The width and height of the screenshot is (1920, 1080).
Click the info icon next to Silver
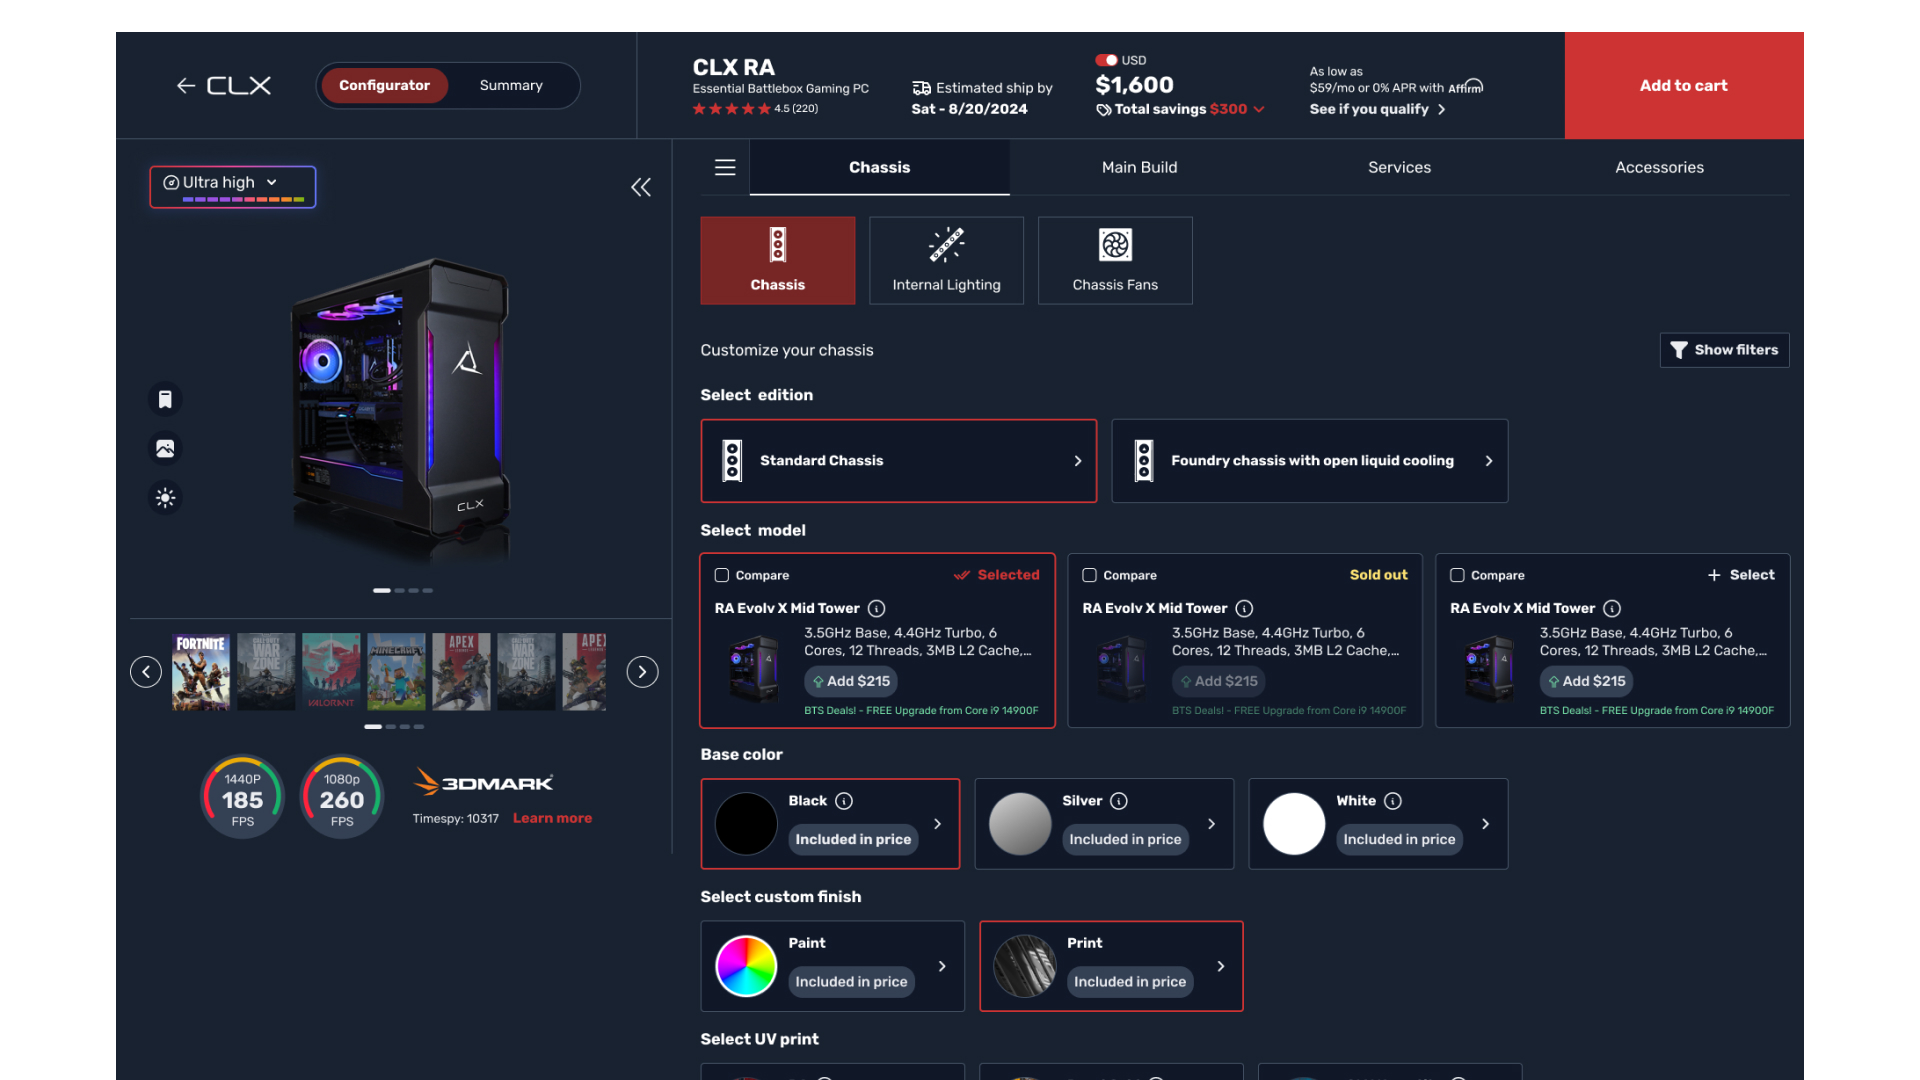click(x=1119, y=801)
